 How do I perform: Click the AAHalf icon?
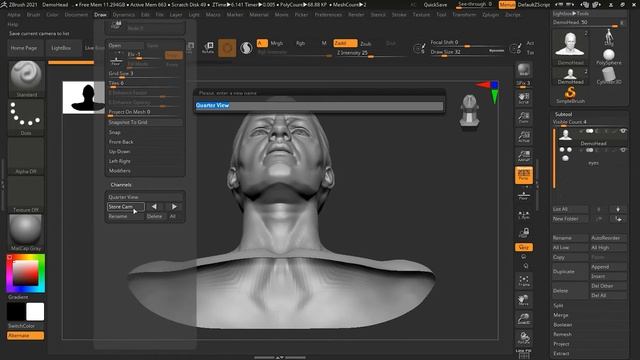coord(524,156)
